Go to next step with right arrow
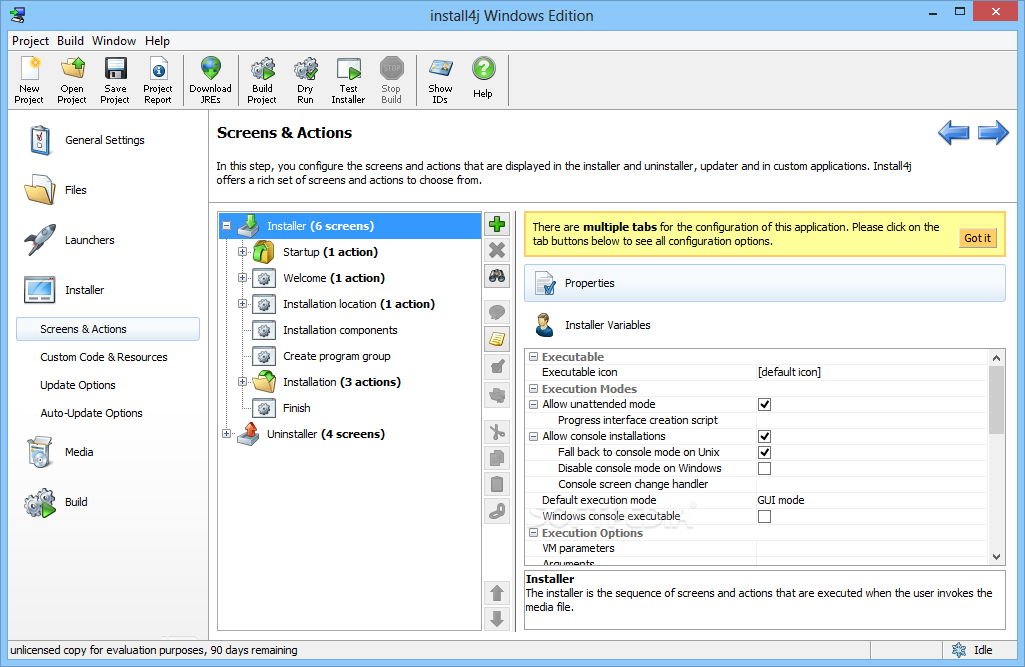The image size is (1025, 667). 993,133
